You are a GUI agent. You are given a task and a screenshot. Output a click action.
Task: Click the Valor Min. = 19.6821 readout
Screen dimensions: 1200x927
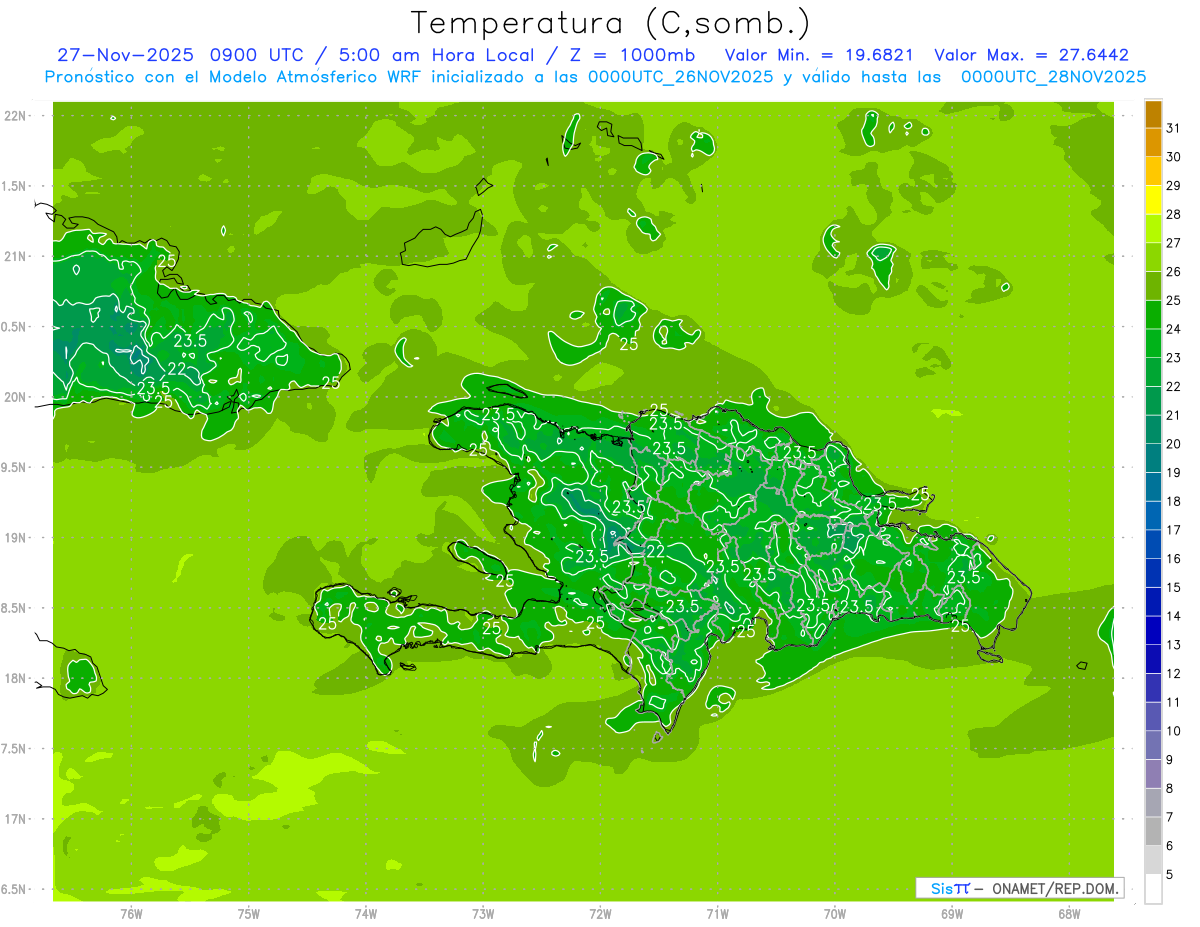click(x=819, y=55)
